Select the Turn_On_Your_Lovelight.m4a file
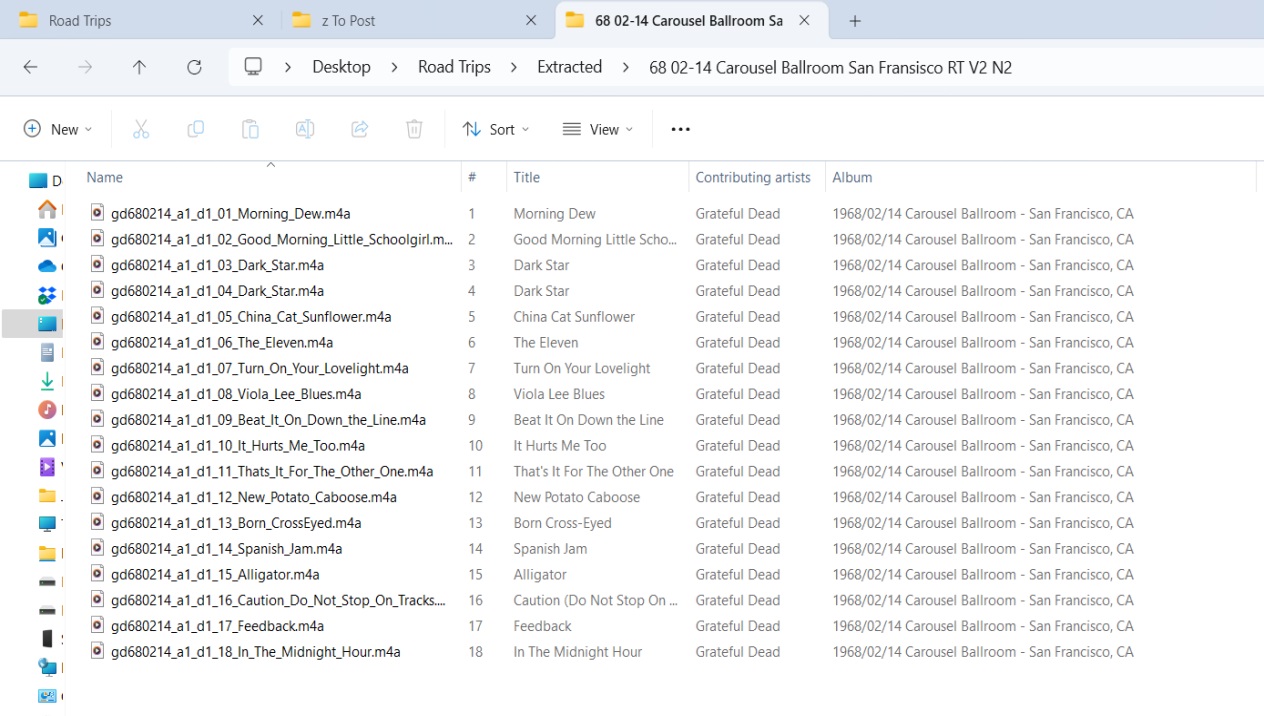This screenshot has height=716, width=1264. tap(260, 368)
